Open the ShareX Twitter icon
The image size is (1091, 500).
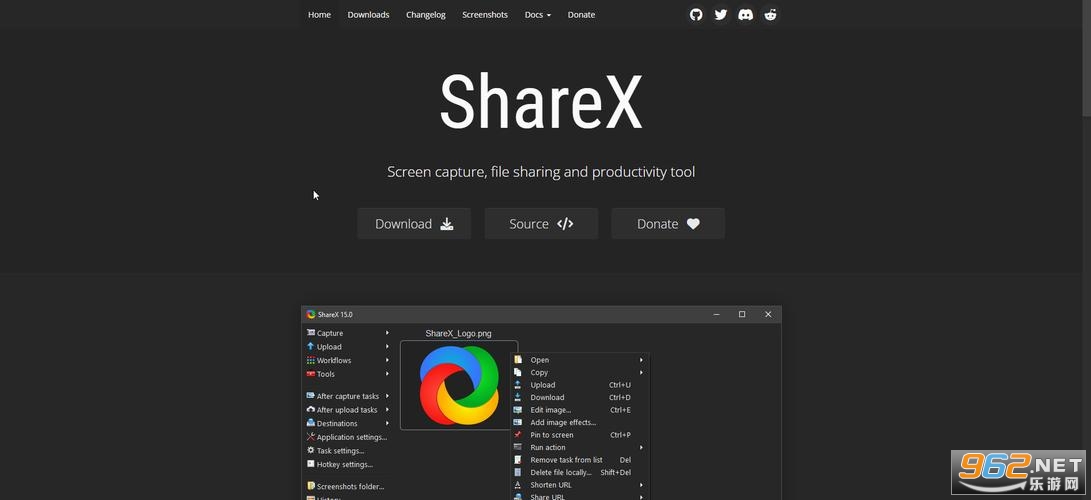pos(721,15)
